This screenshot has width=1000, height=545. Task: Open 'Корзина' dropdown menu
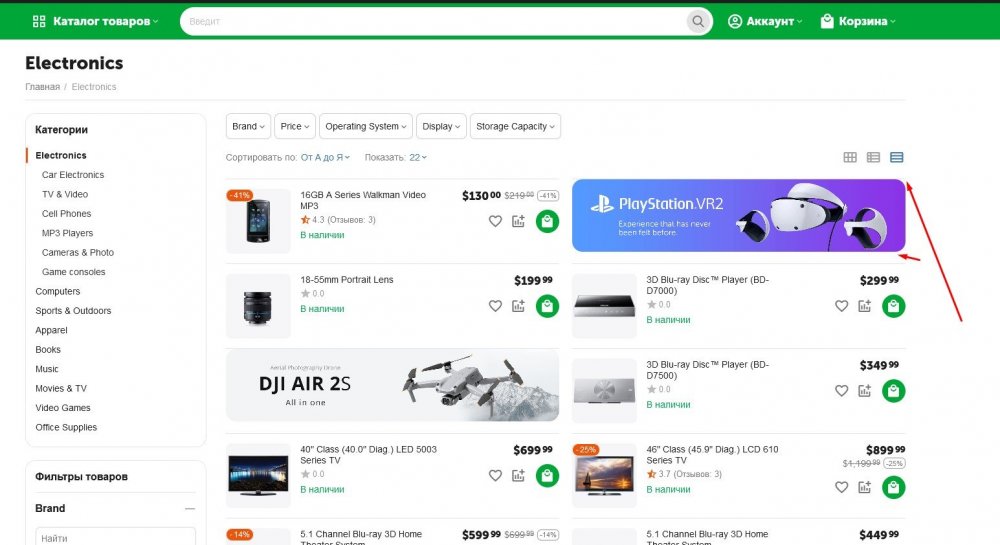pyautogui.click(x=858, y=21)
